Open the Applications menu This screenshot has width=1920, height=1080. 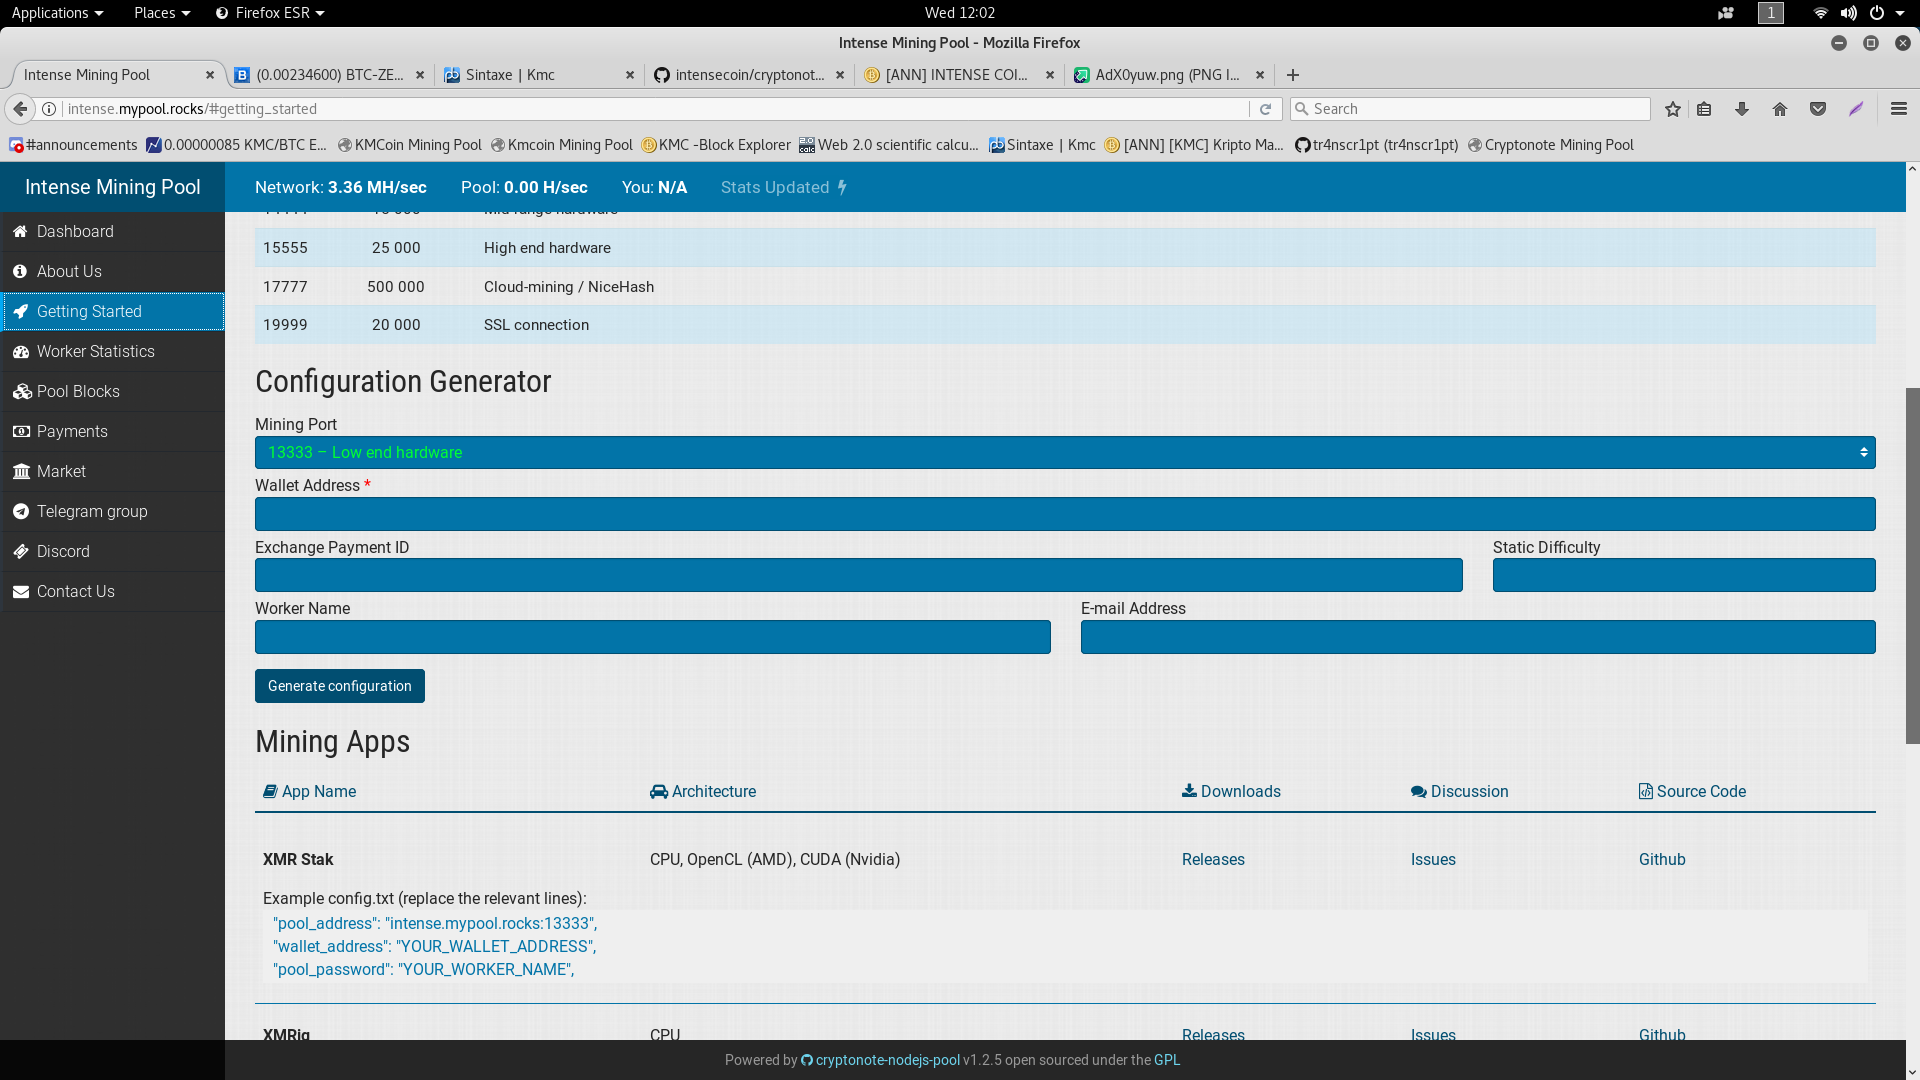point(57,13)
